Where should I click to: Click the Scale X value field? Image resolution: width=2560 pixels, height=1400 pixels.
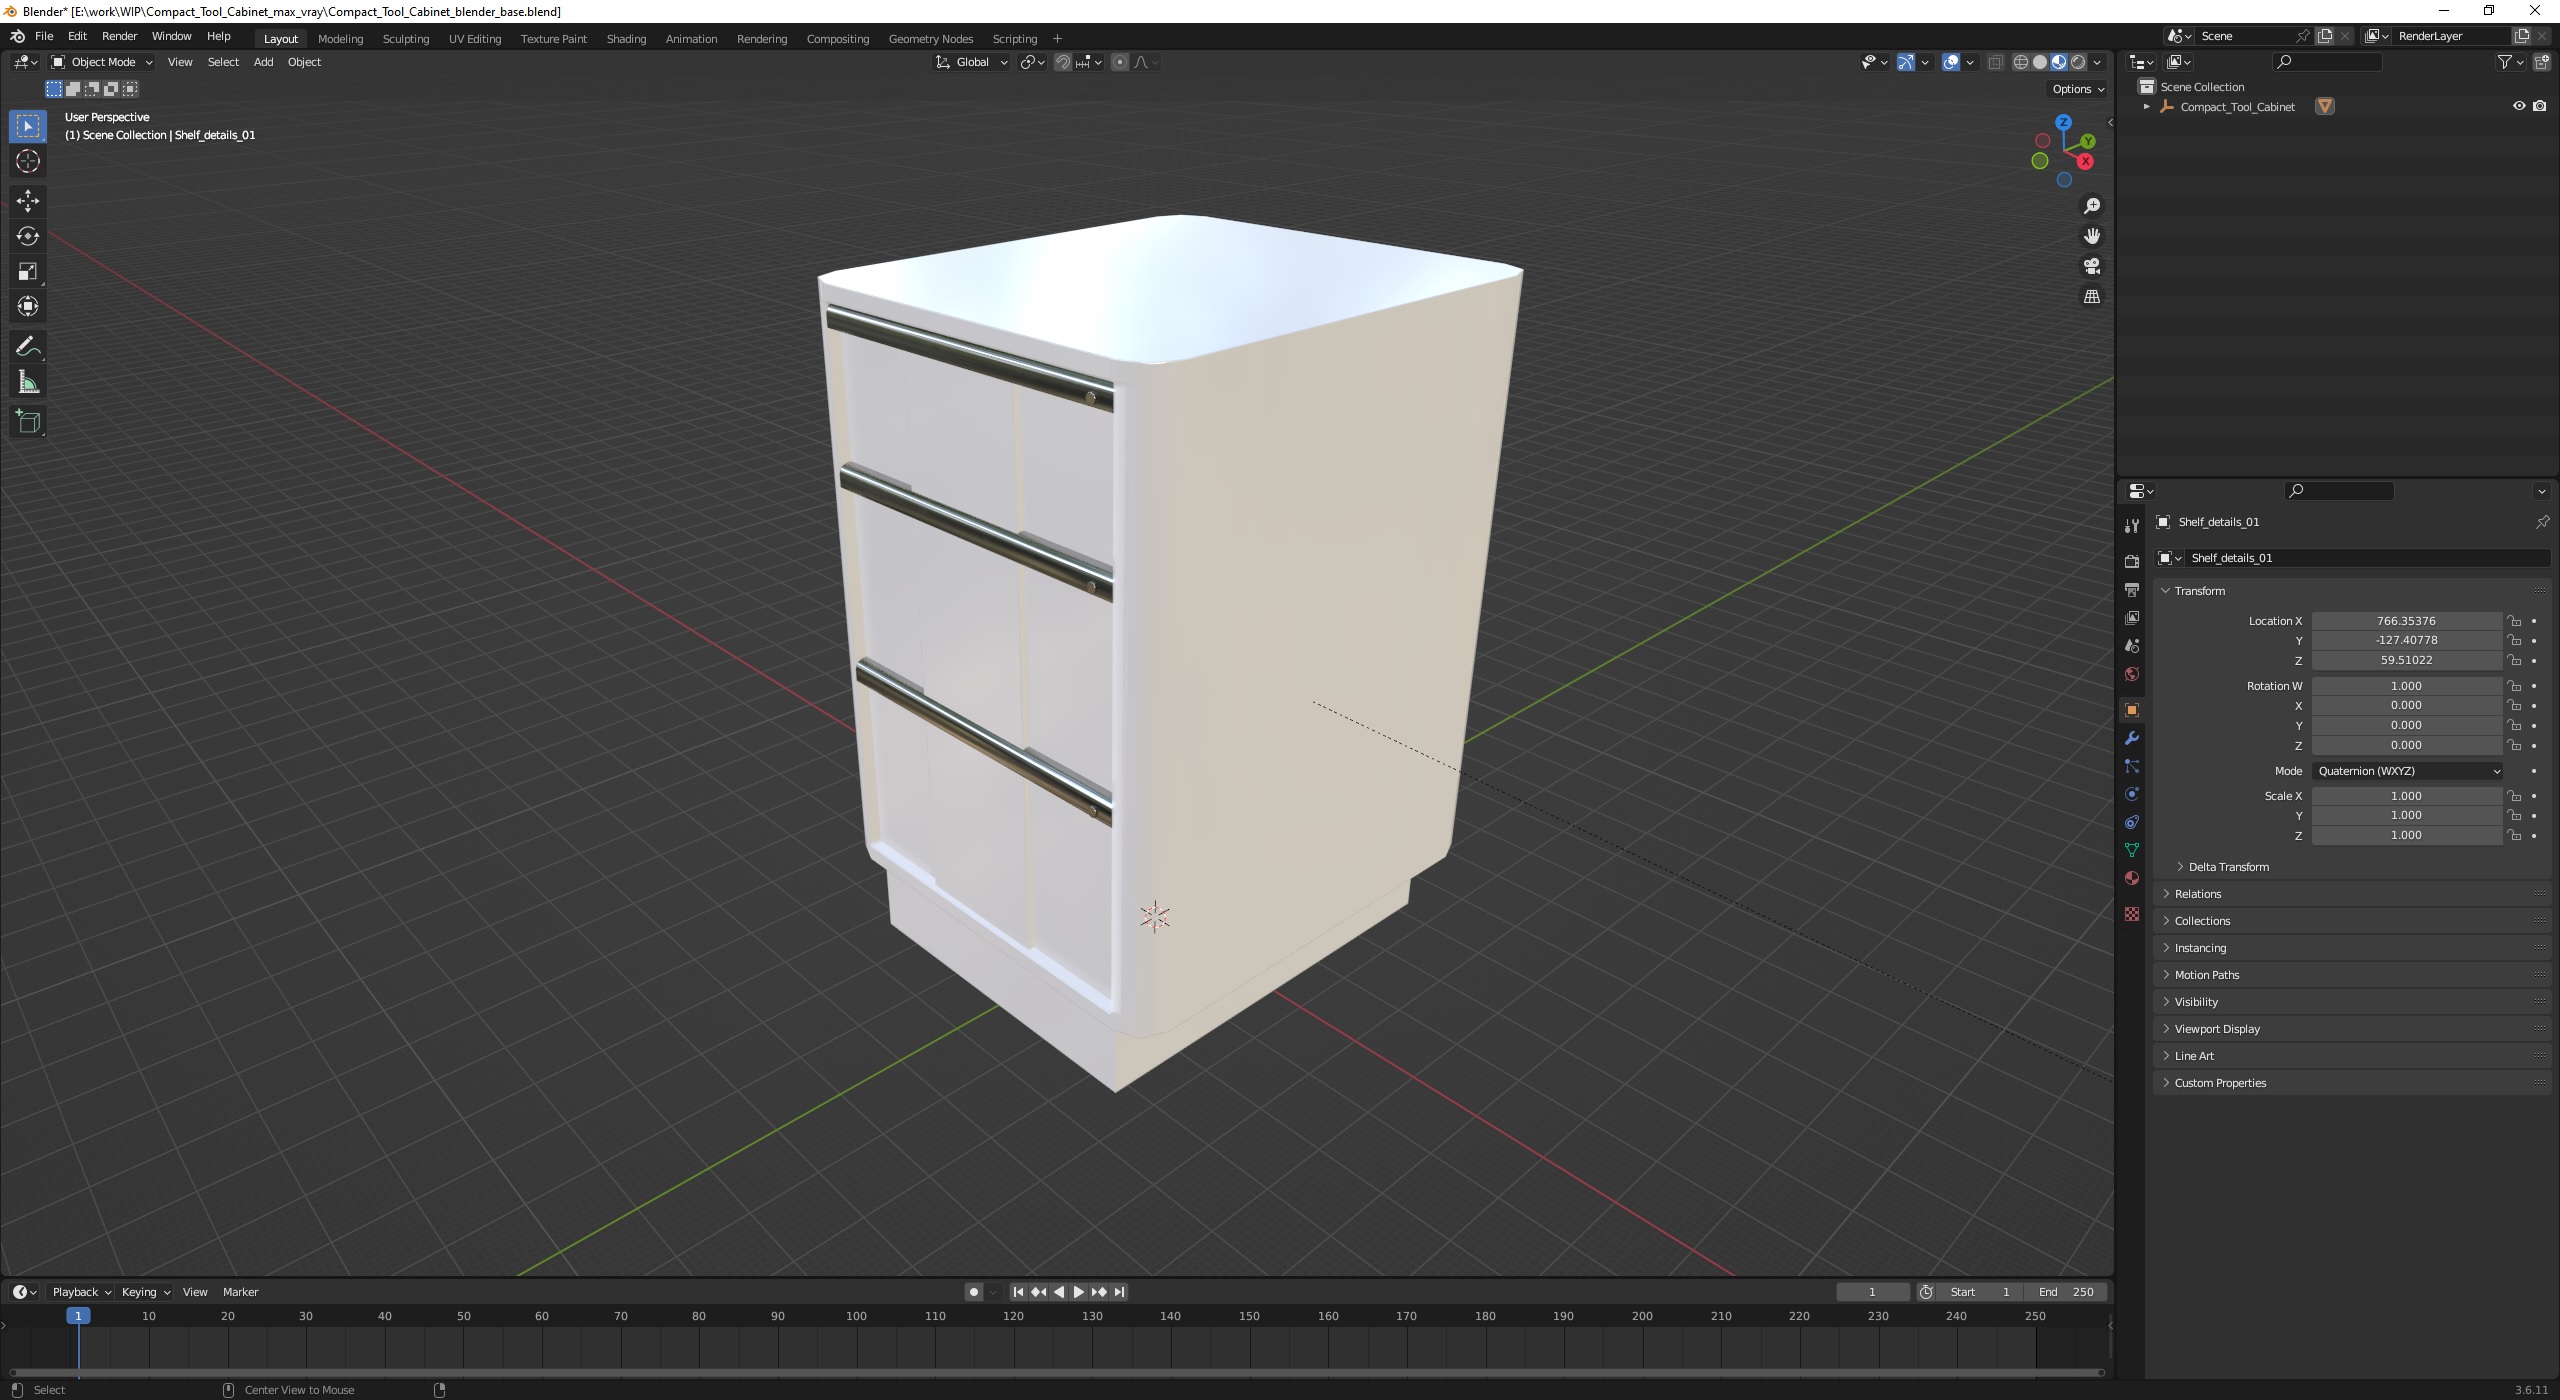pos(2405,796)
